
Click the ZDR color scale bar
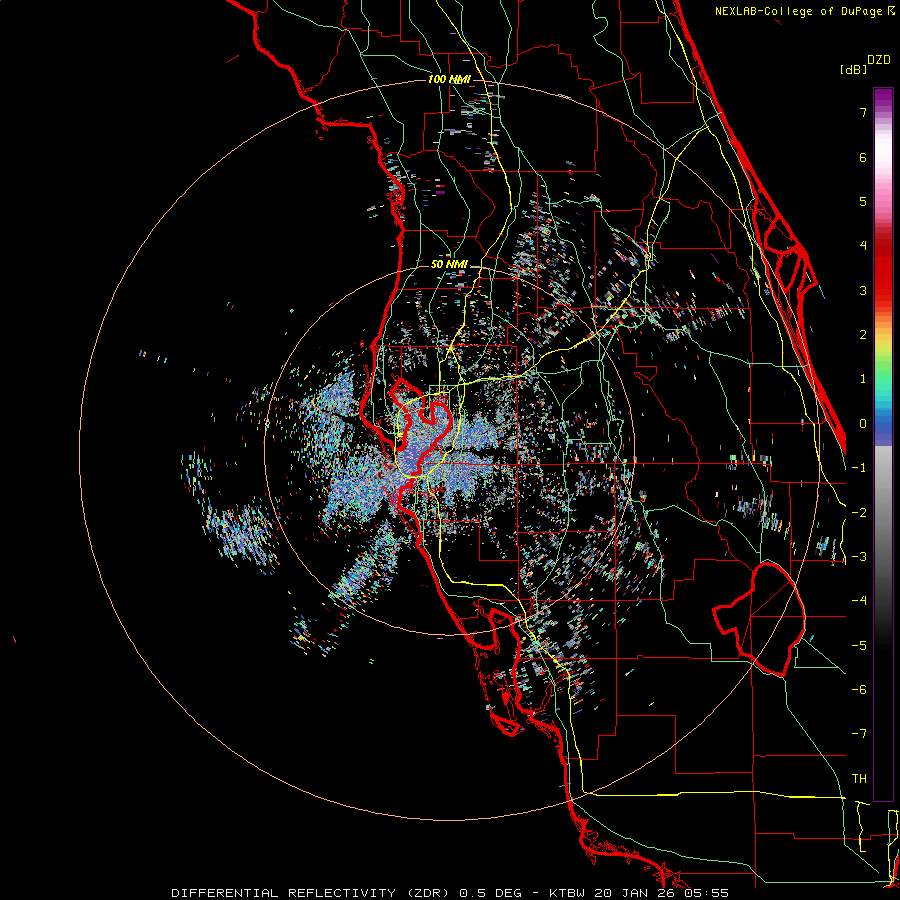(x=883, y=444)
